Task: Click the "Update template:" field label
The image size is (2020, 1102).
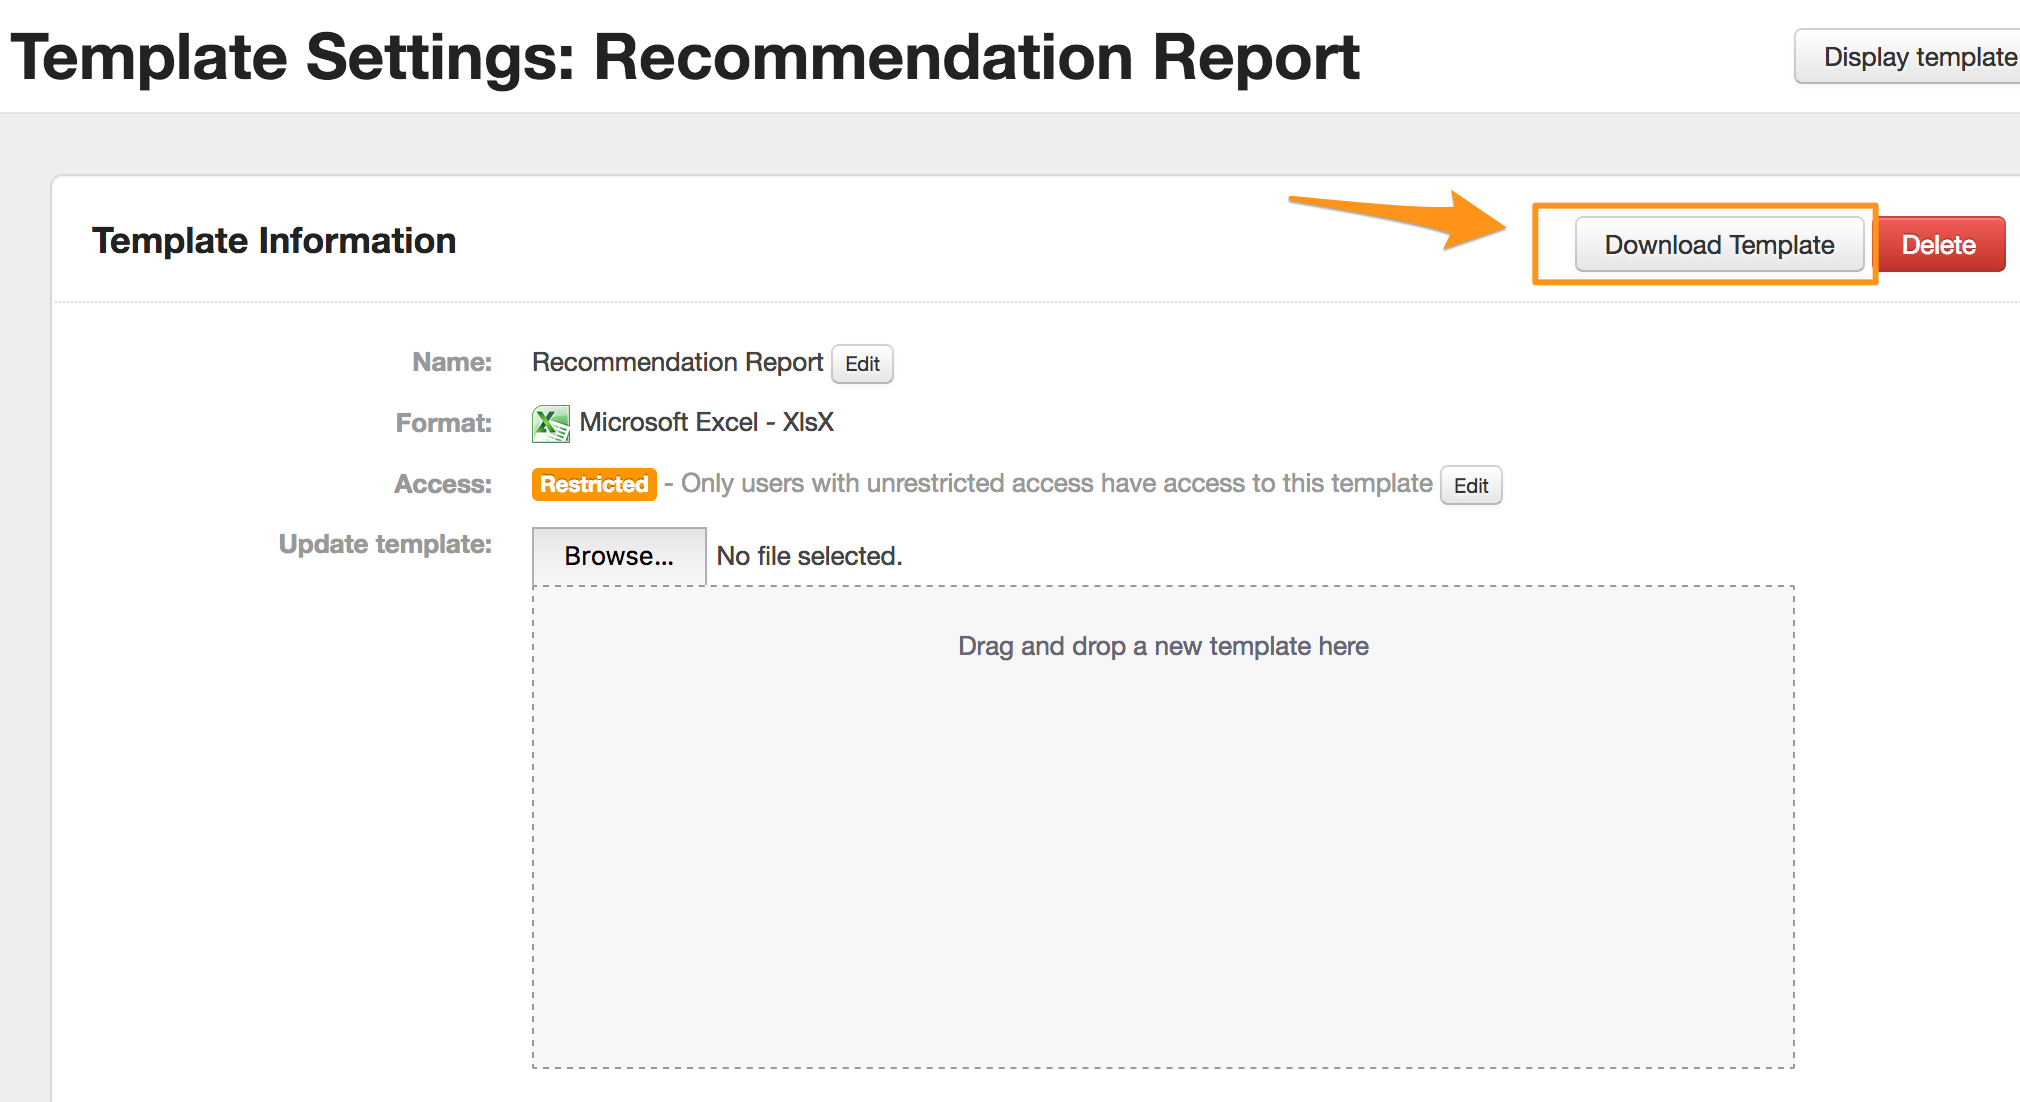Action: (385, 544)
